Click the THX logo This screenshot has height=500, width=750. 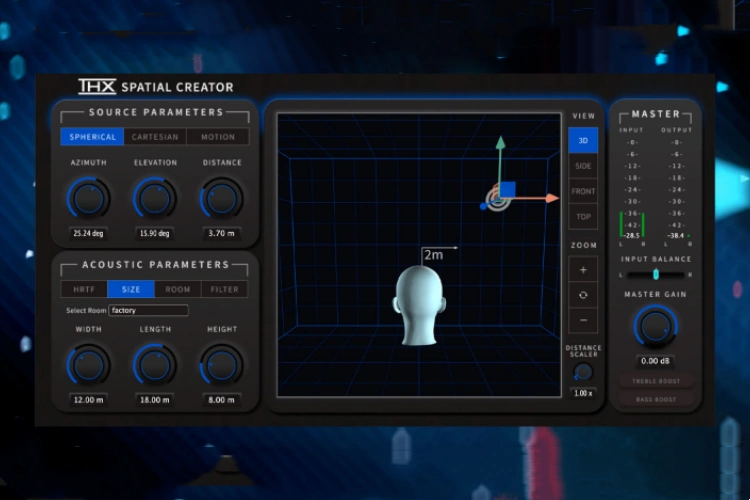97,87
